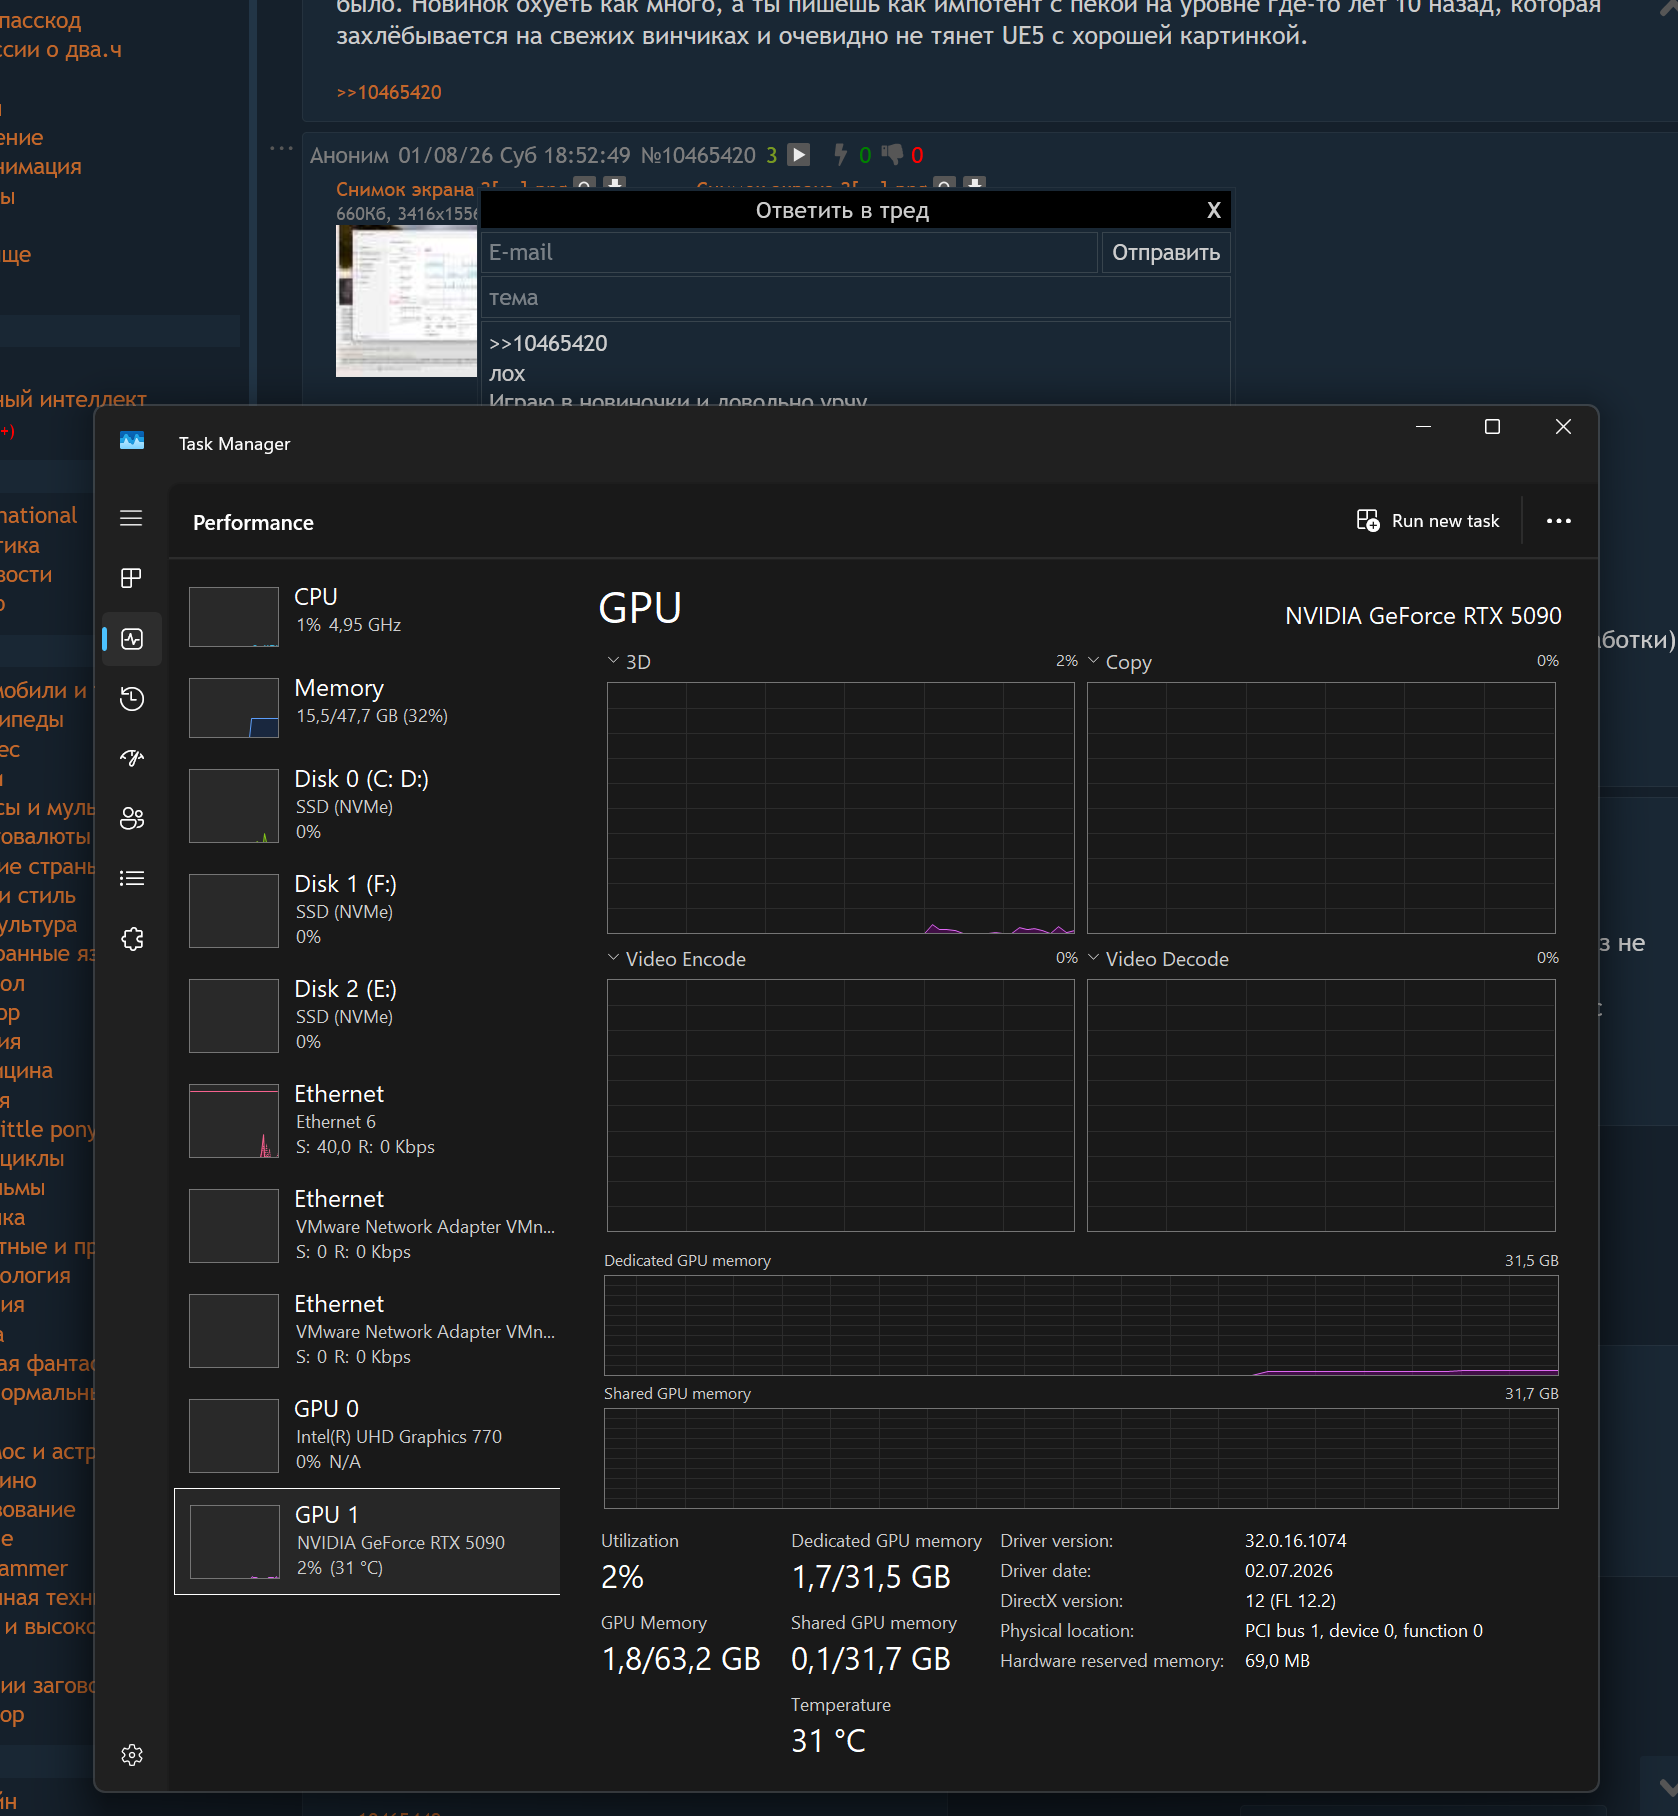Click driver version value 32.0.16.1074

coord(1296,1541)
